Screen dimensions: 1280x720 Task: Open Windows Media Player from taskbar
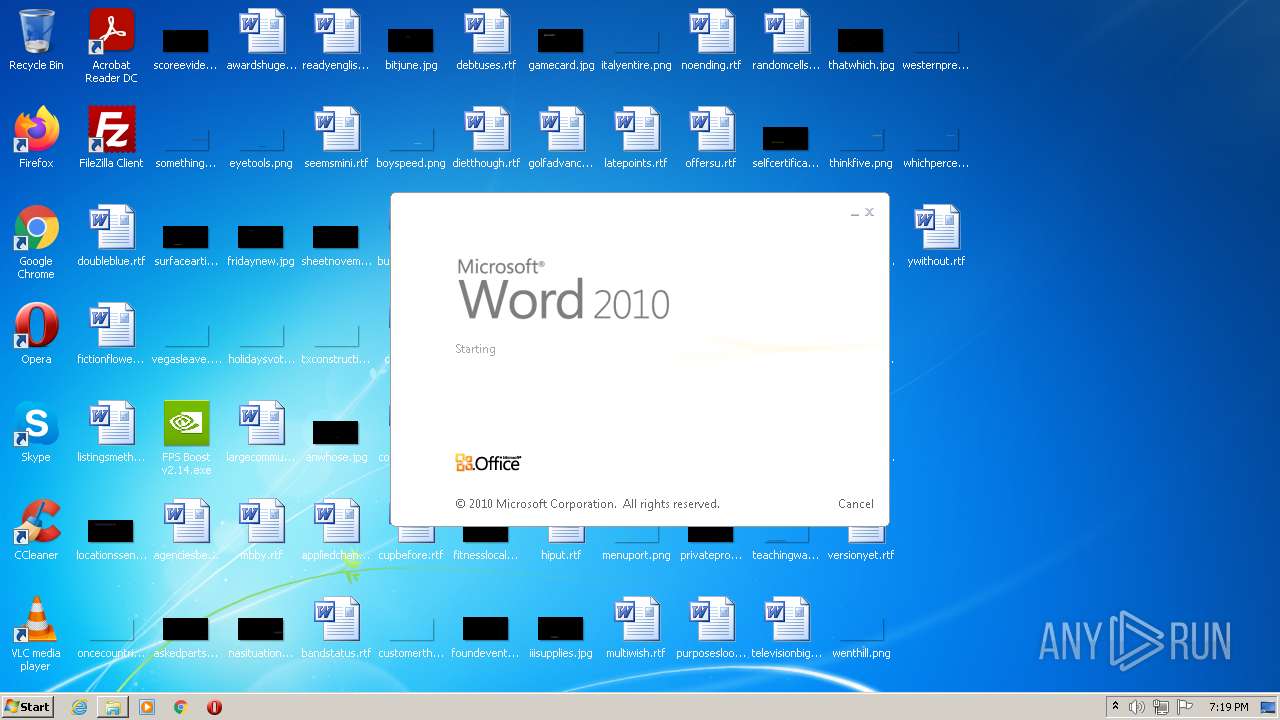pos(147,707)
